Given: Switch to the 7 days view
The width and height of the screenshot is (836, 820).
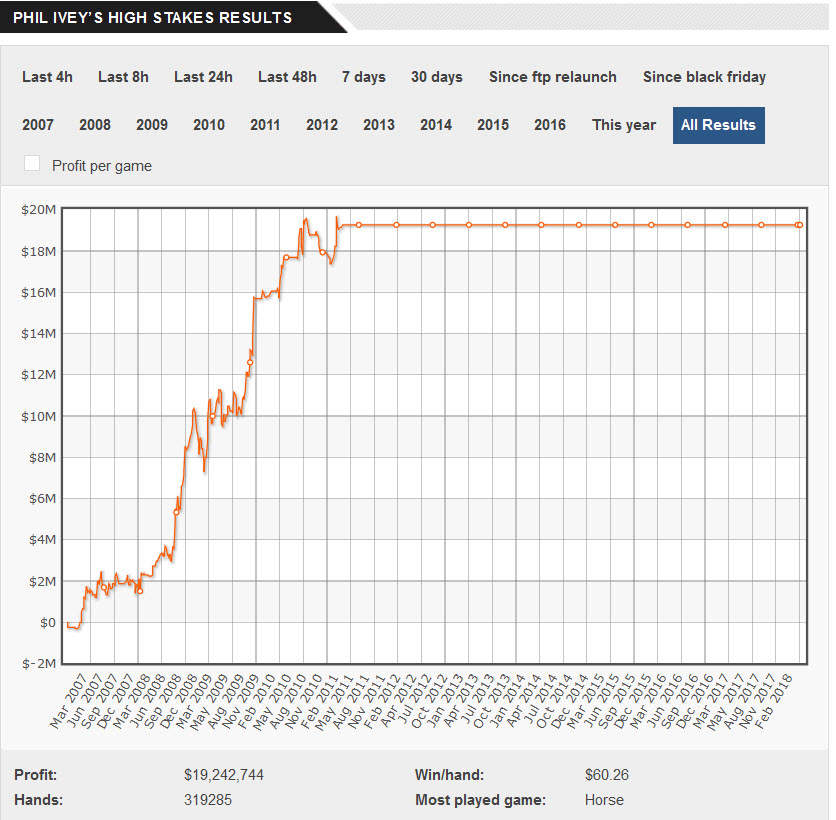Looking at the screenshot, I should [x=364, y=77].
